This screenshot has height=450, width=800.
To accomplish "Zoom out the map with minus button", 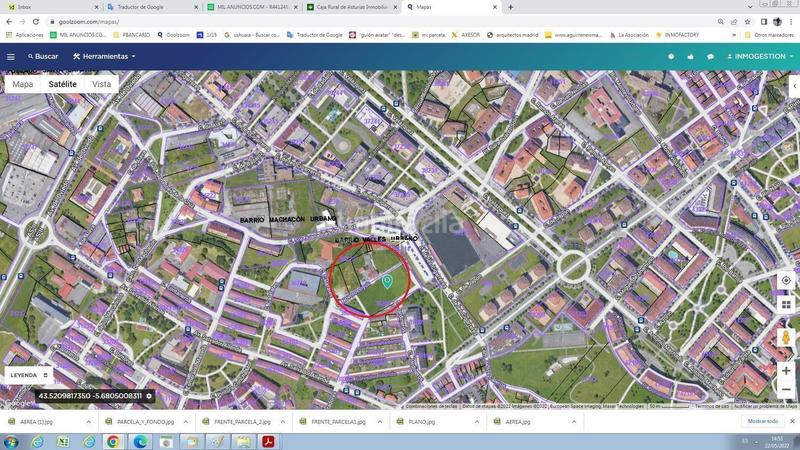I will point(786,389).
